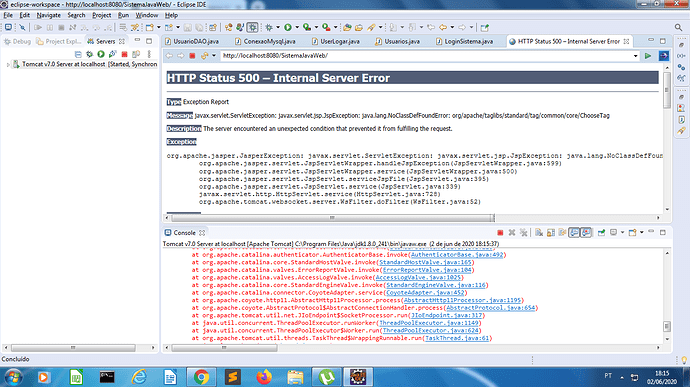Go forward in the internal web browser
This screenshot has height=387, width=690.
click(x=180, y=56)
